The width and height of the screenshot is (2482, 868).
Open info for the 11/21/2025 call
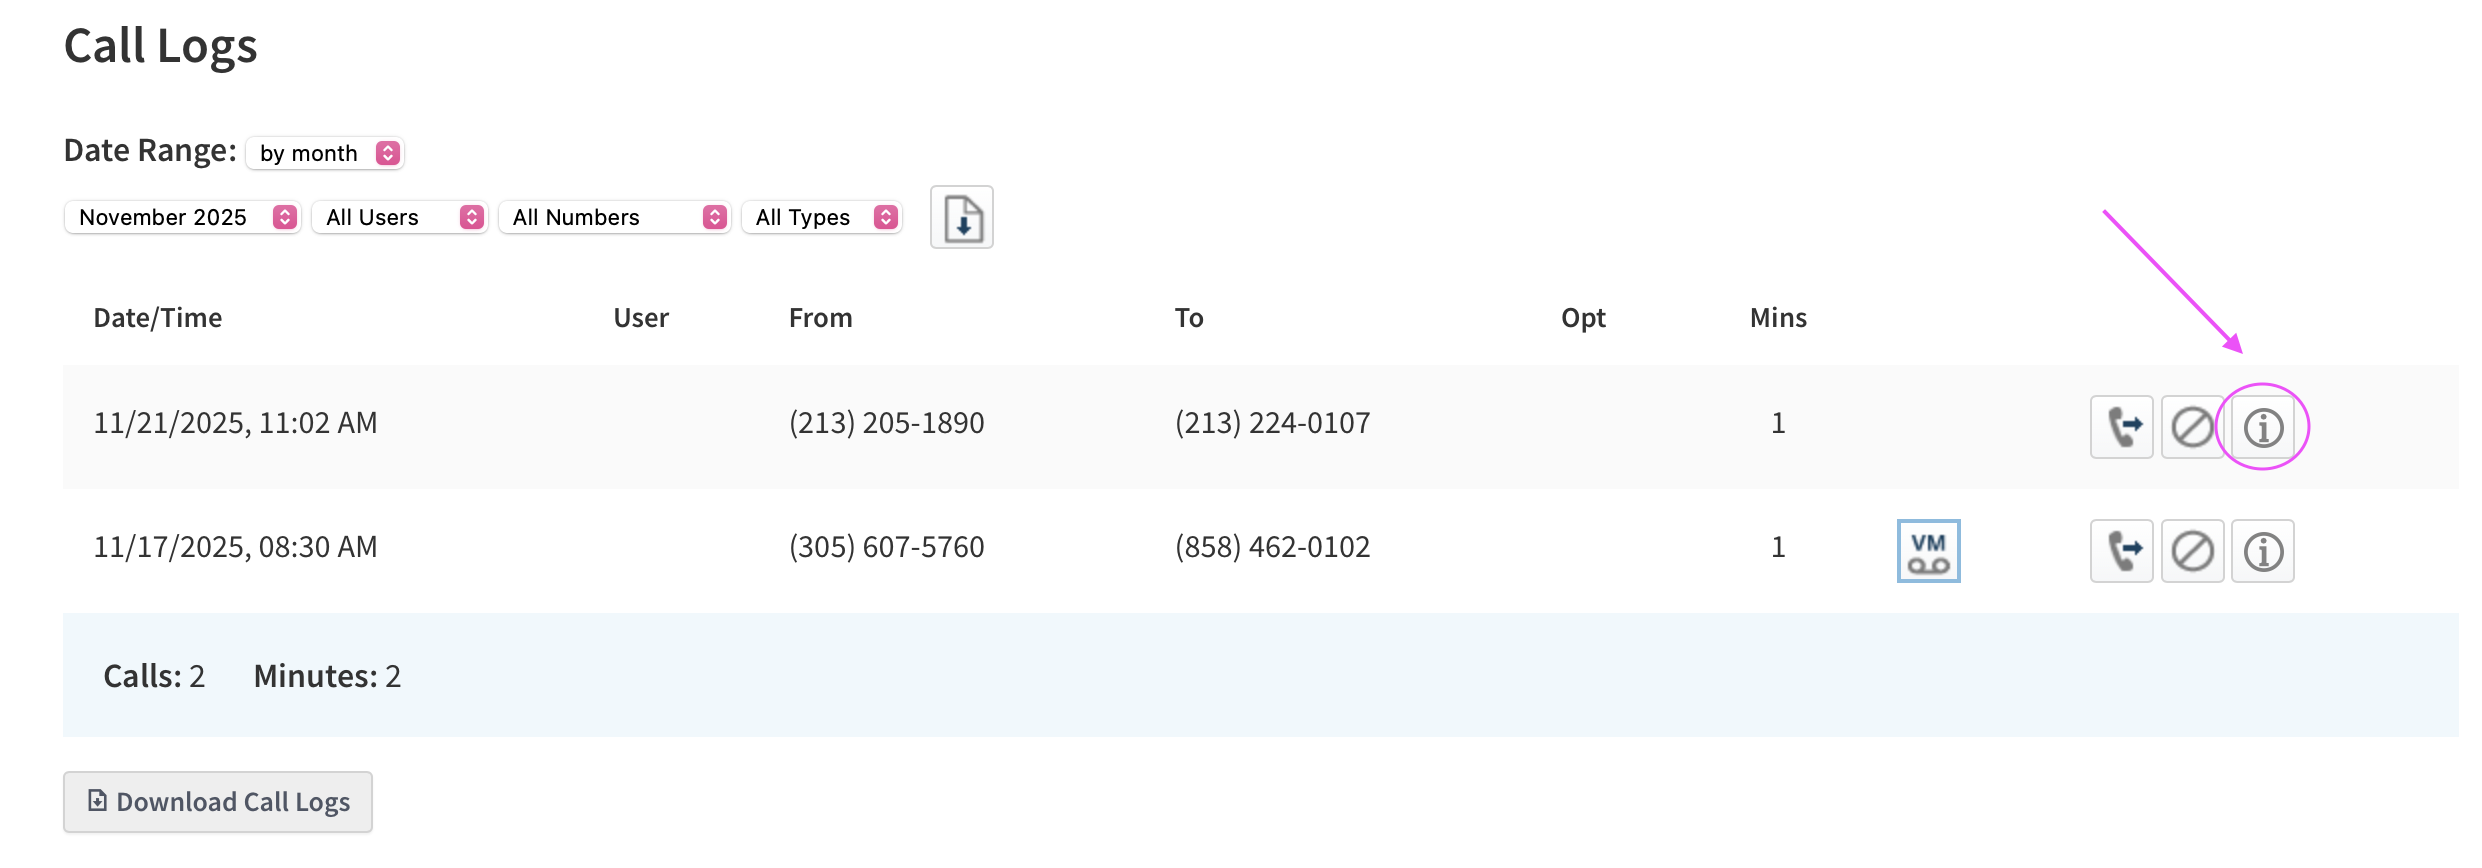2263,427
